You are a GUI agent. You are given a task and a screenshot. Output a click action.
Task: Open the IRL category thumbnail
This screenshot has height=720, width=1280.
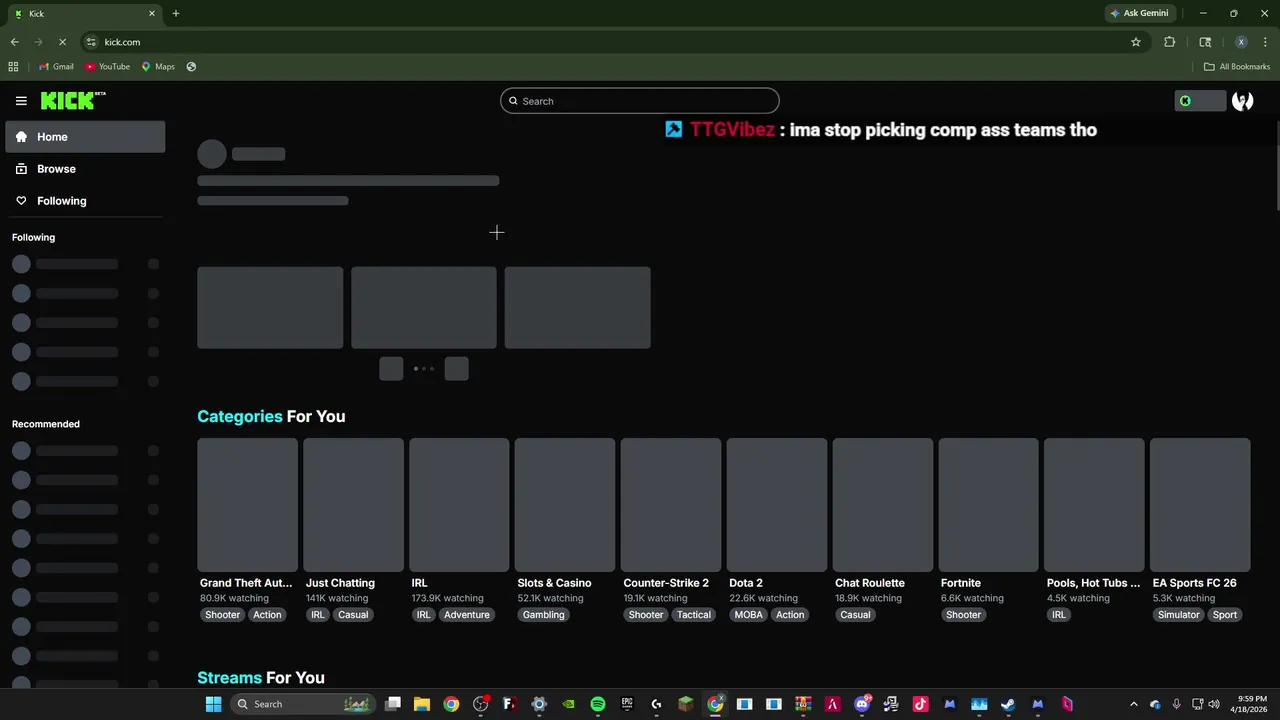pyautogui.click(x=459, y=504)
